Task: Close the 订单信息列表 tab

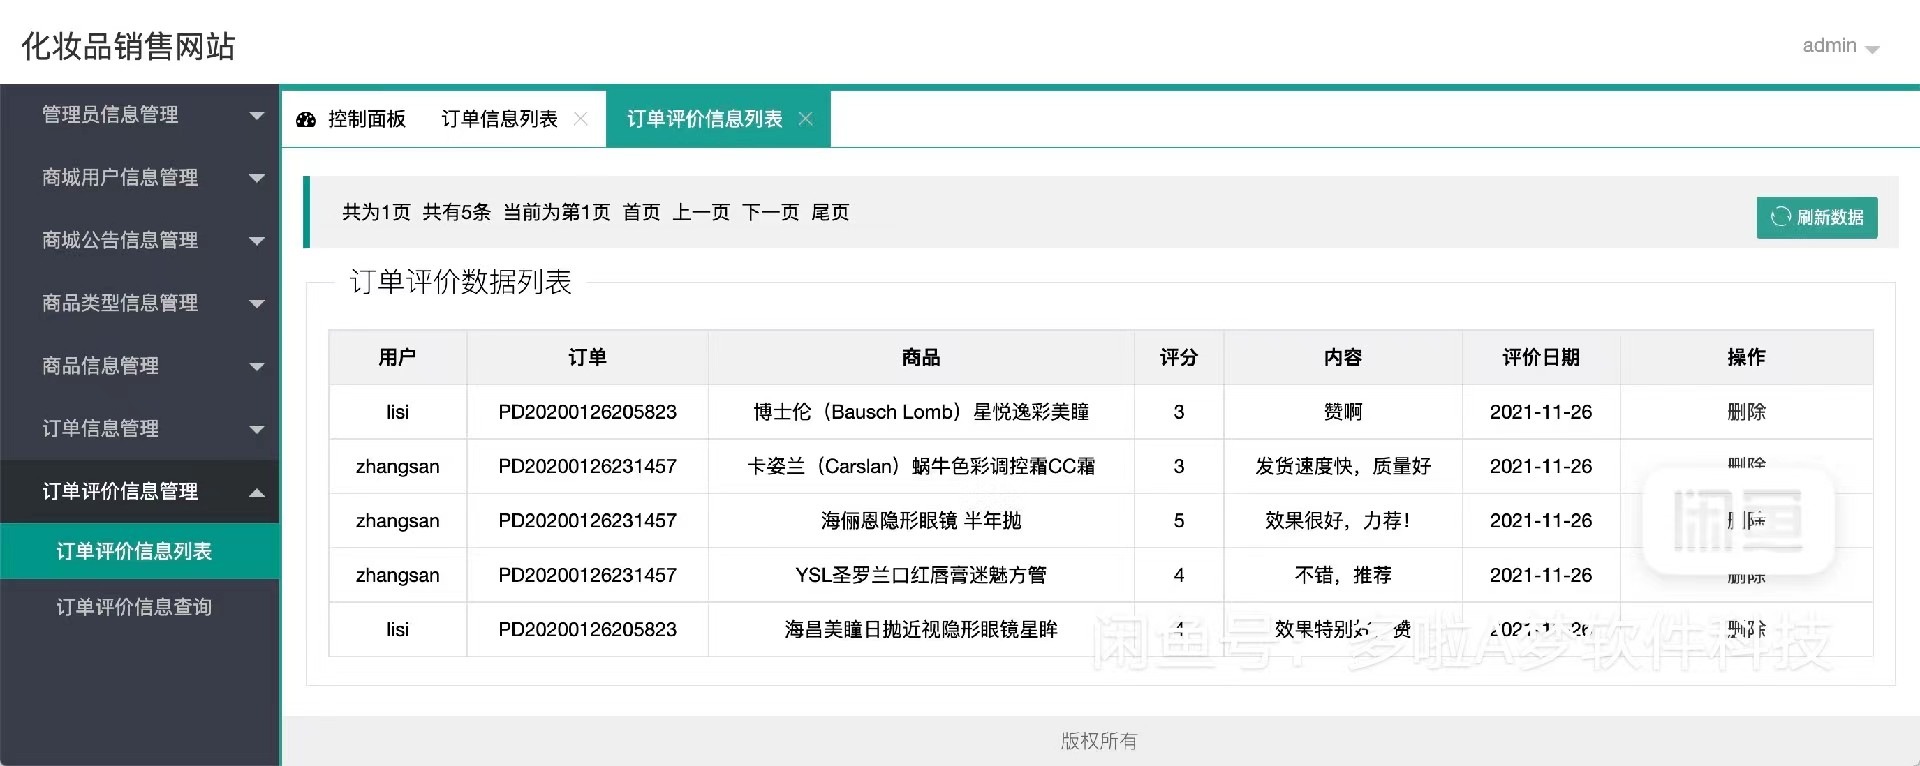Action: click(580, 119)
